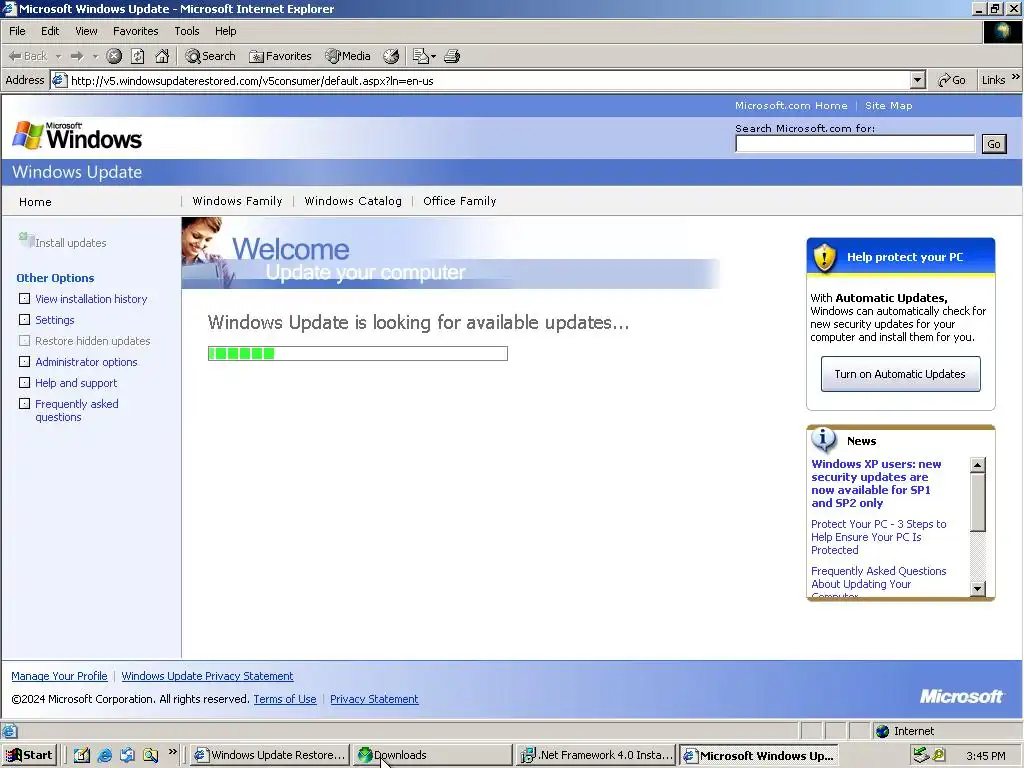Viewport: 1024px width, 768px height.
Task: Click the Install updates icon
Action: pos(26,240)
